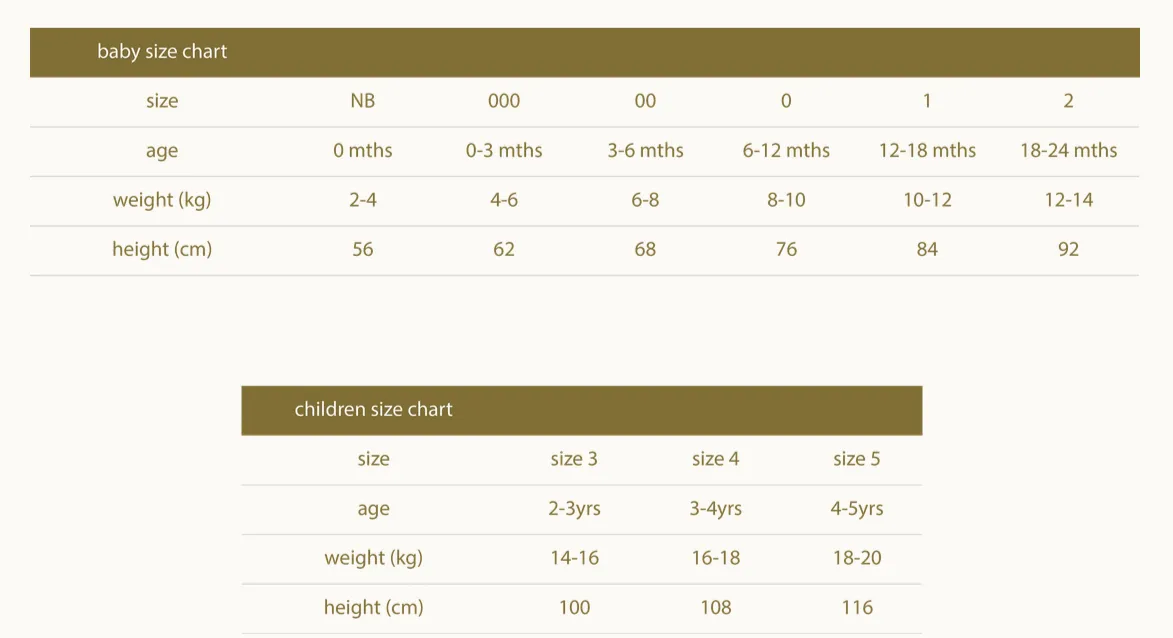Select the 12-14 weight cell
The width and height of the screenshot is (1173, 638).
[1068, 200]
